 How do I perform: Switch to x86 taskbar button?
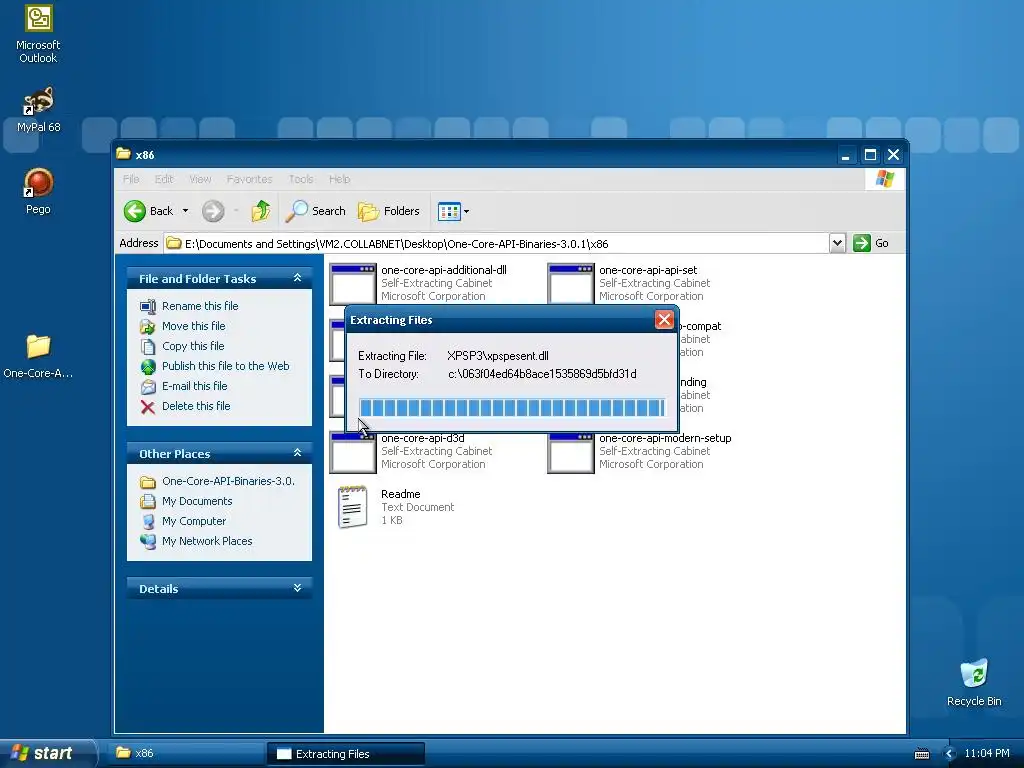tap(186, 753)
